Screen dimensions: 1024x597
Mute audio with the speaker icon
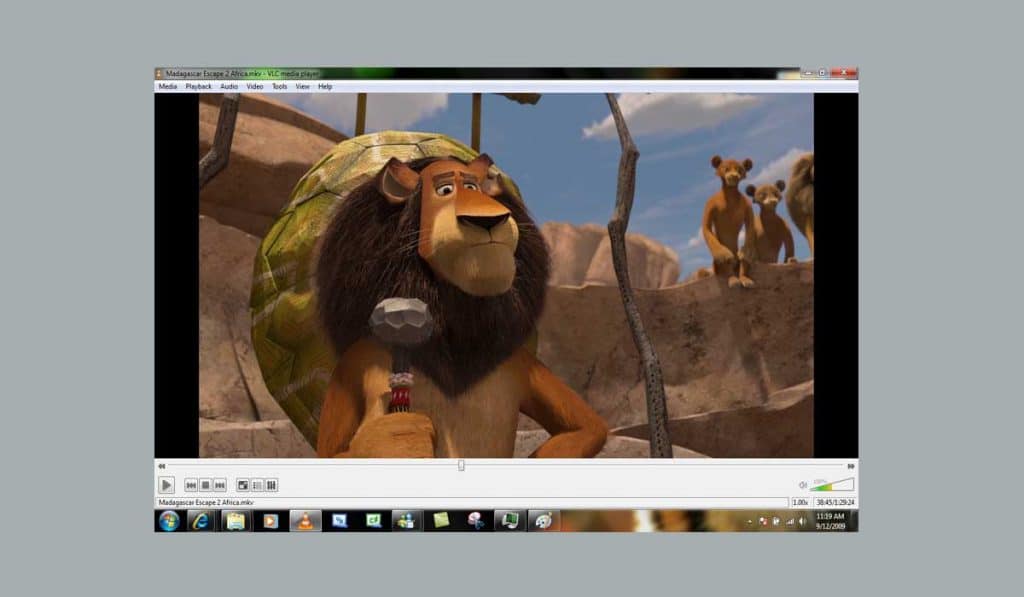pyautogui.click(x=803, y=485)
